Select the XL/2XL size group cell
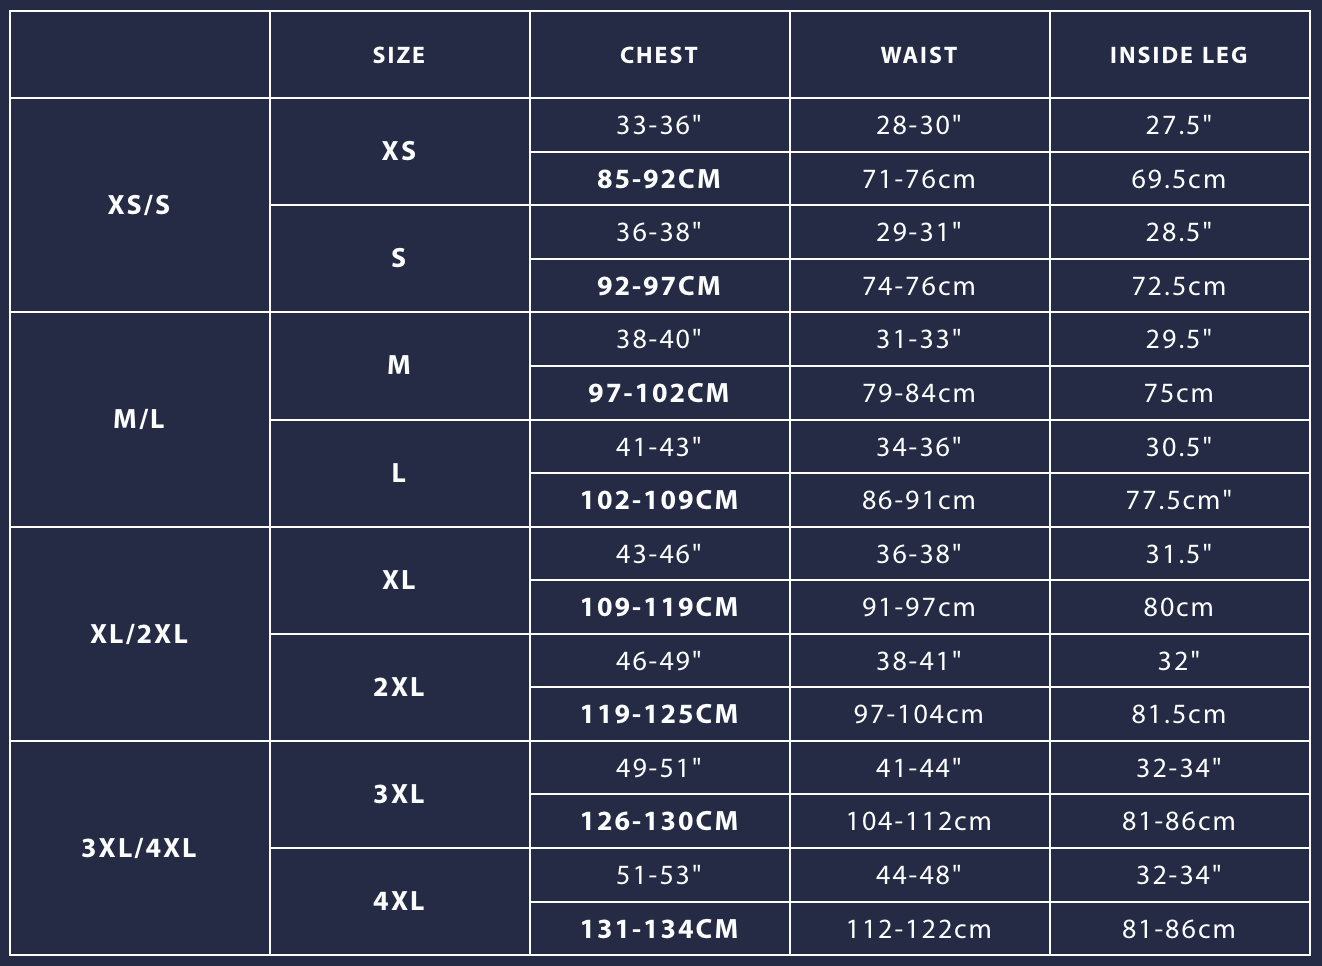This screenshot has width=1322, height=966. (140, 634)
